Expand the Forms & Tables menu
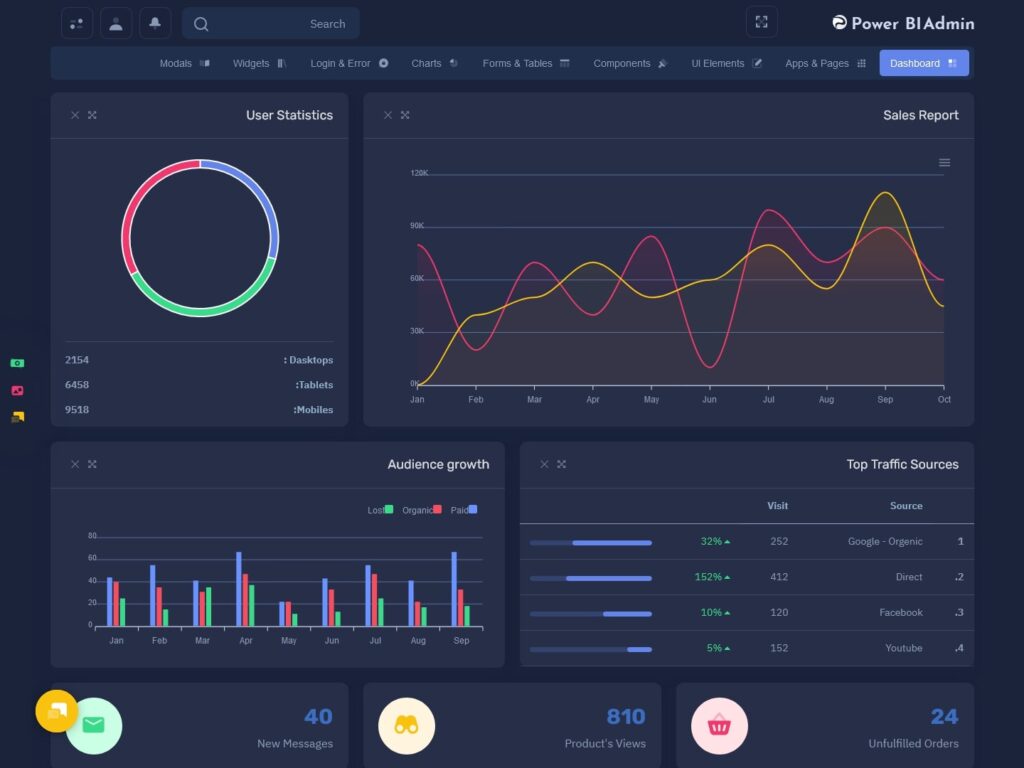 coord(525,63)
